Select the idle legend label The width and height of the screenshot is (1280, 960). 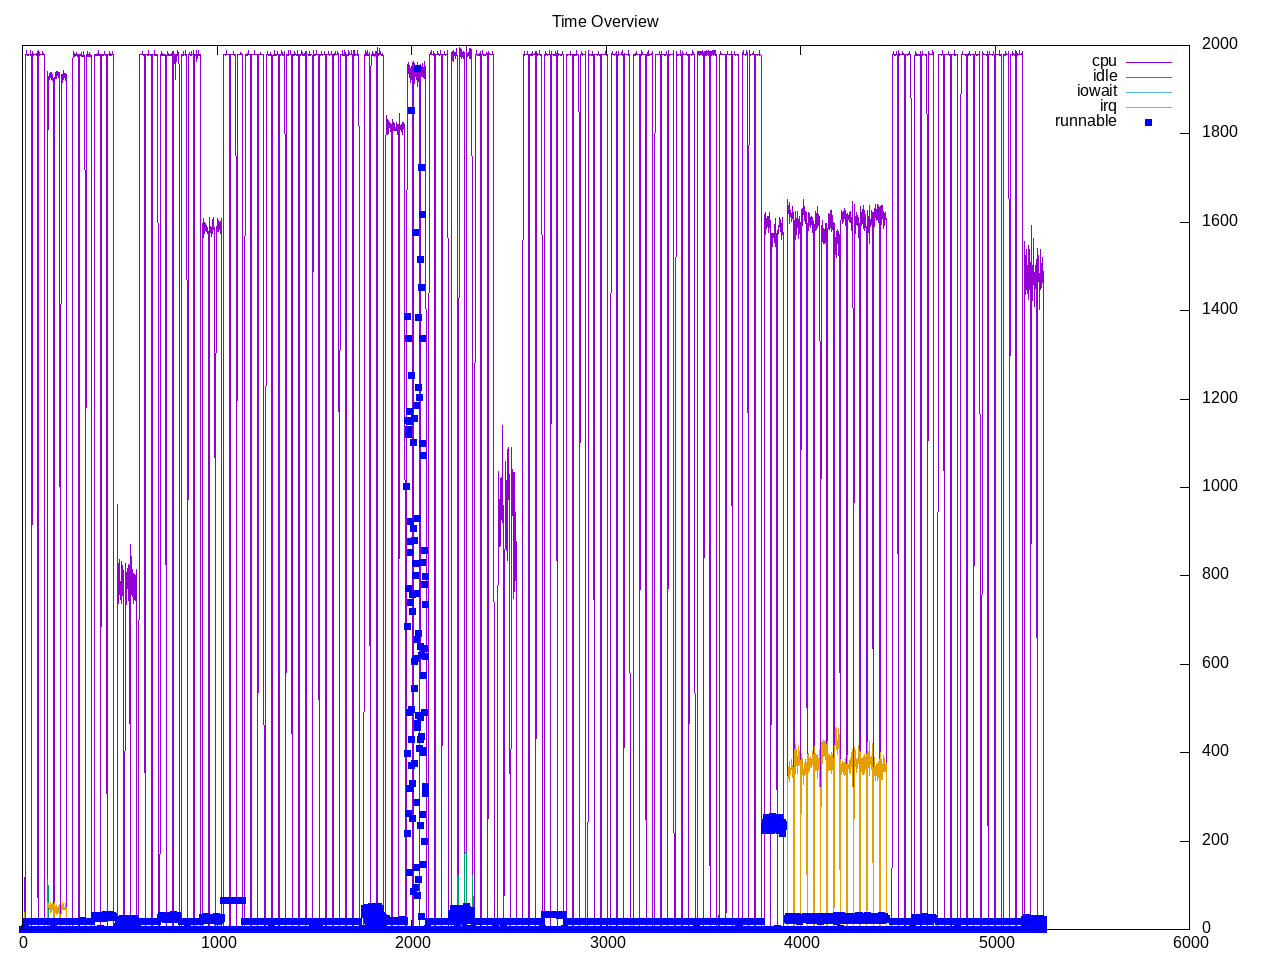[x=1104, y=76]
